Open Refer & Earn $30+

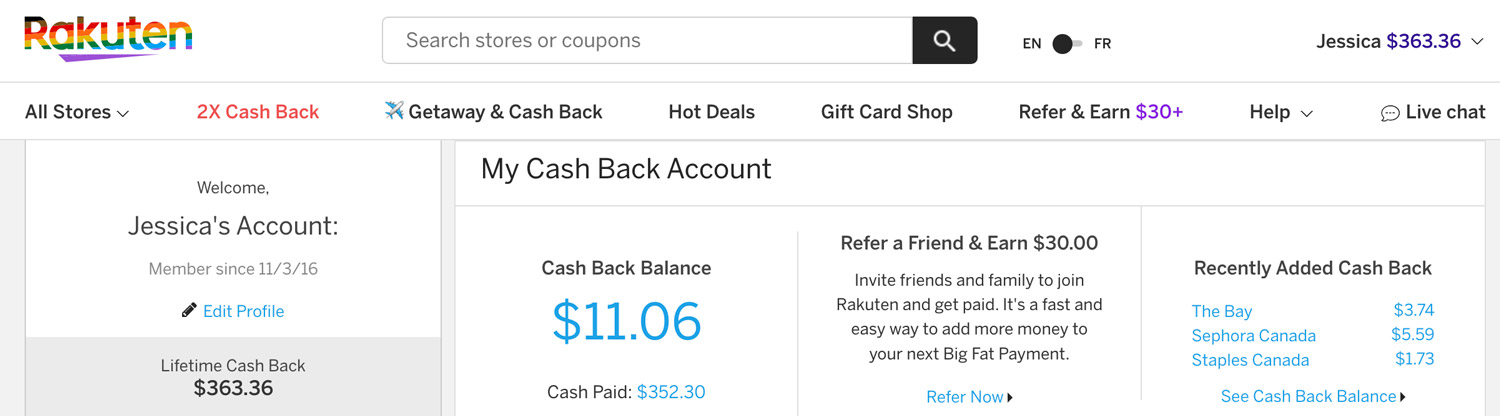1100,112
